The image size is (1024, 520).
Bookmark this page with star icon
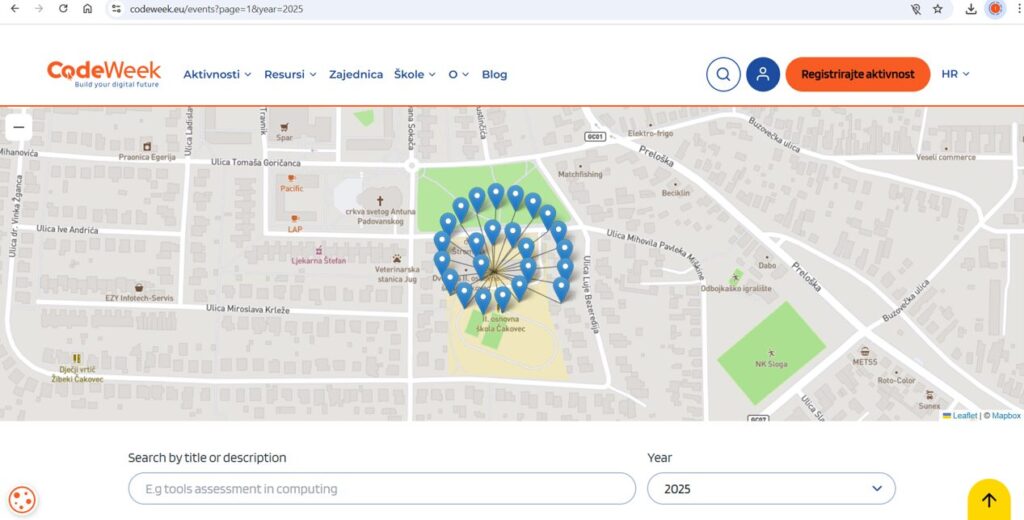click(x=938, y=9)
